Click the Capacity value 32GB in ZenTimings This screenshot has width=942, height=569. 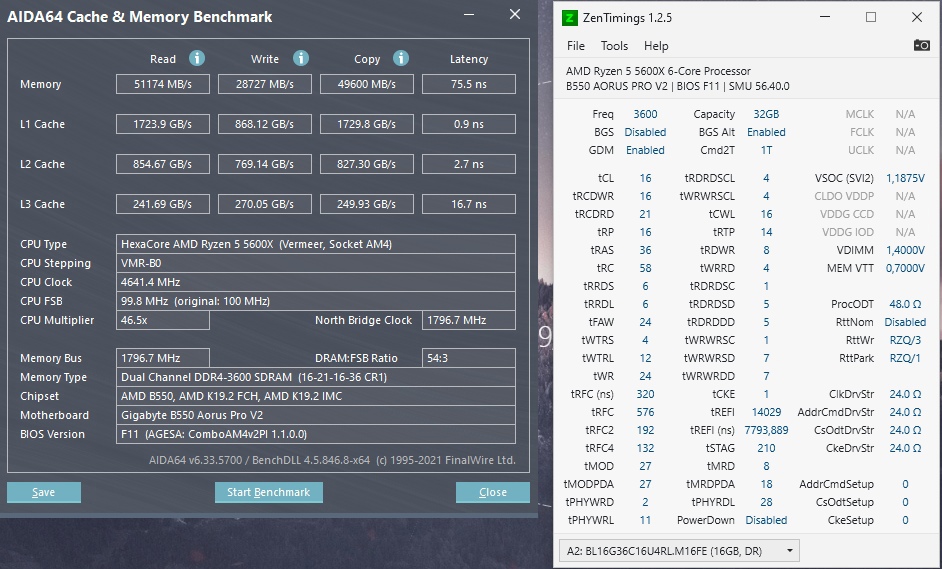[x=766, y=114]
